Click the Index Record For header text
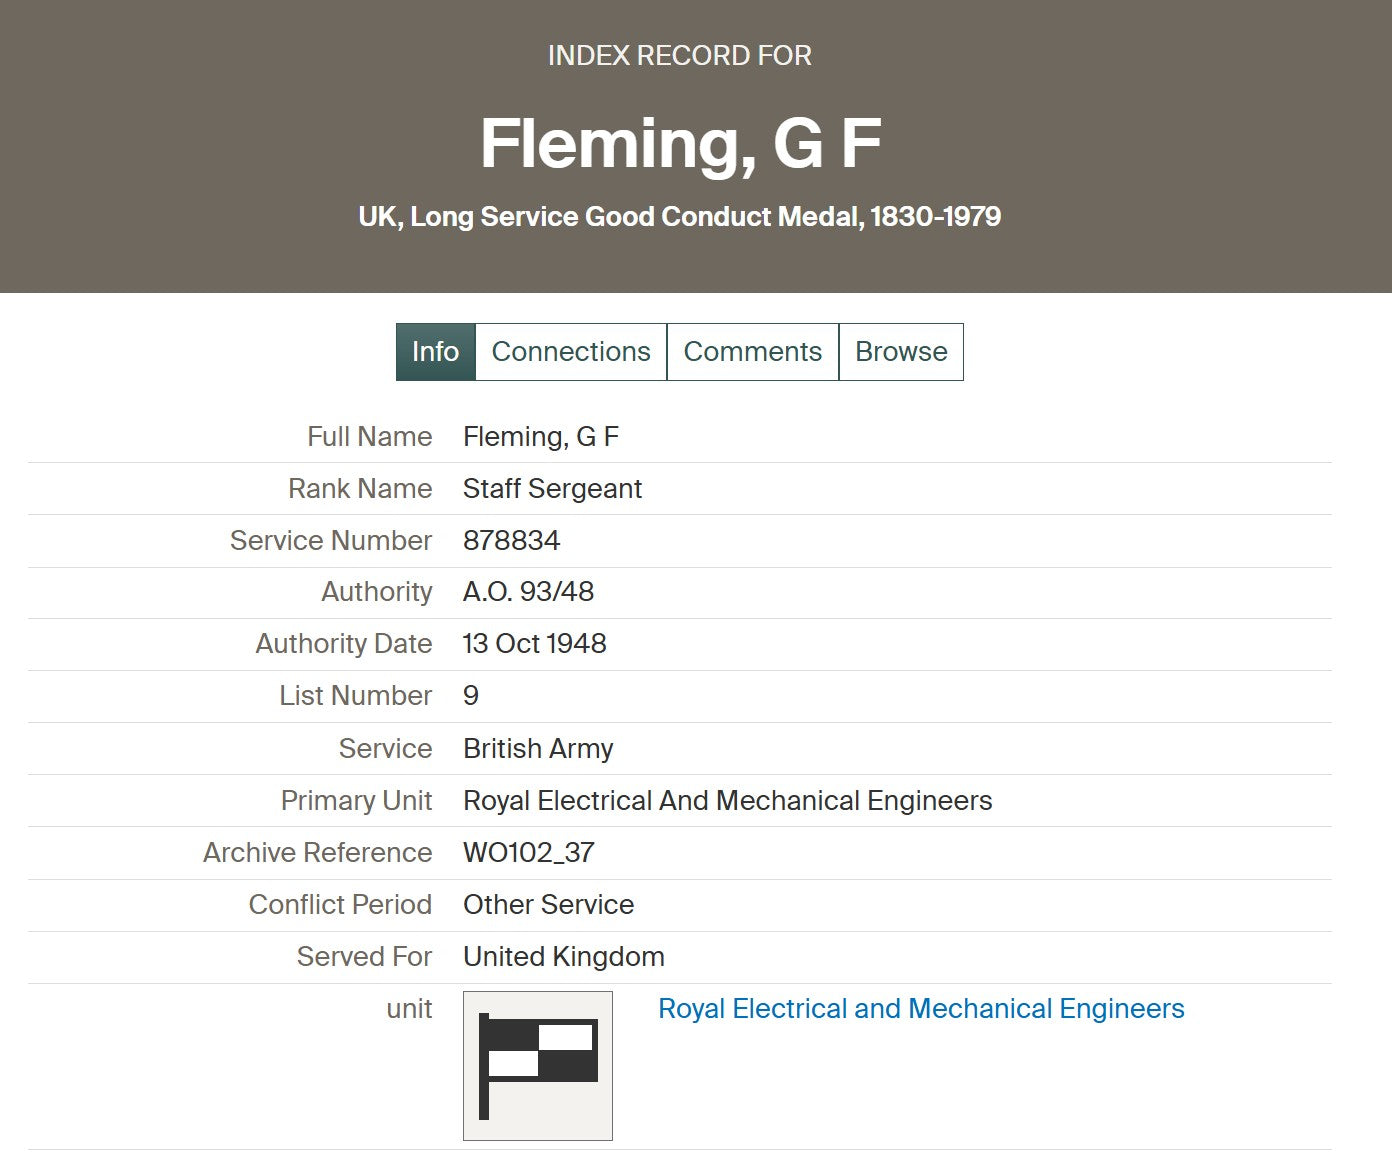Screen dimensions: 1392x1155 pos(680,56)
